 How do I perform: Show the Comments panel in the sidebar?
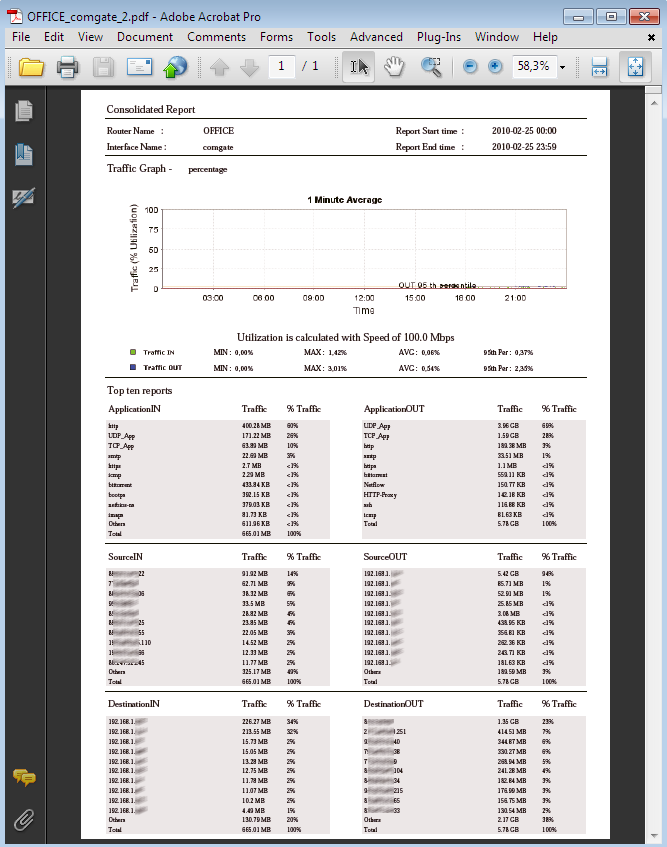pyautogui.click(x=24, y=777)
